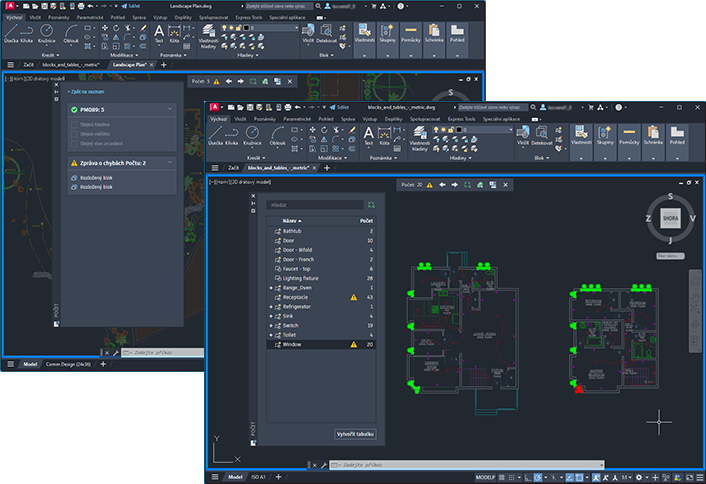Expand the Toilet row

click(x=271, y=335)
